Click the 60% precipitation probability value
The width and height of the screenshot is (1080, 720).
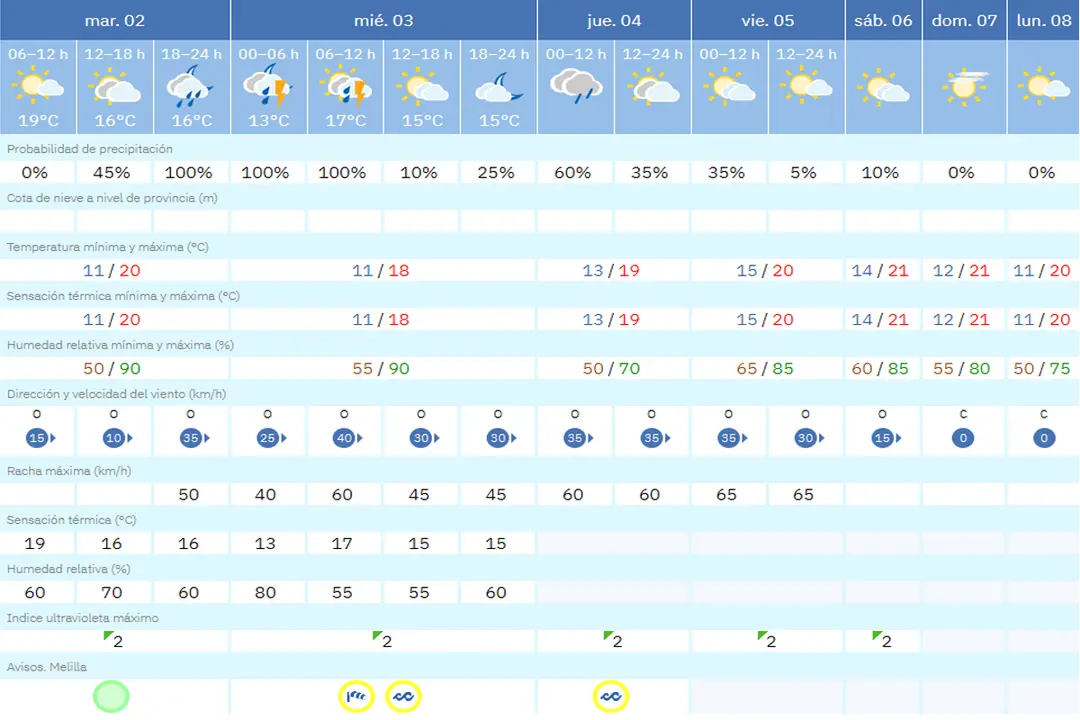pyautogui.click(x=572, y=172)
